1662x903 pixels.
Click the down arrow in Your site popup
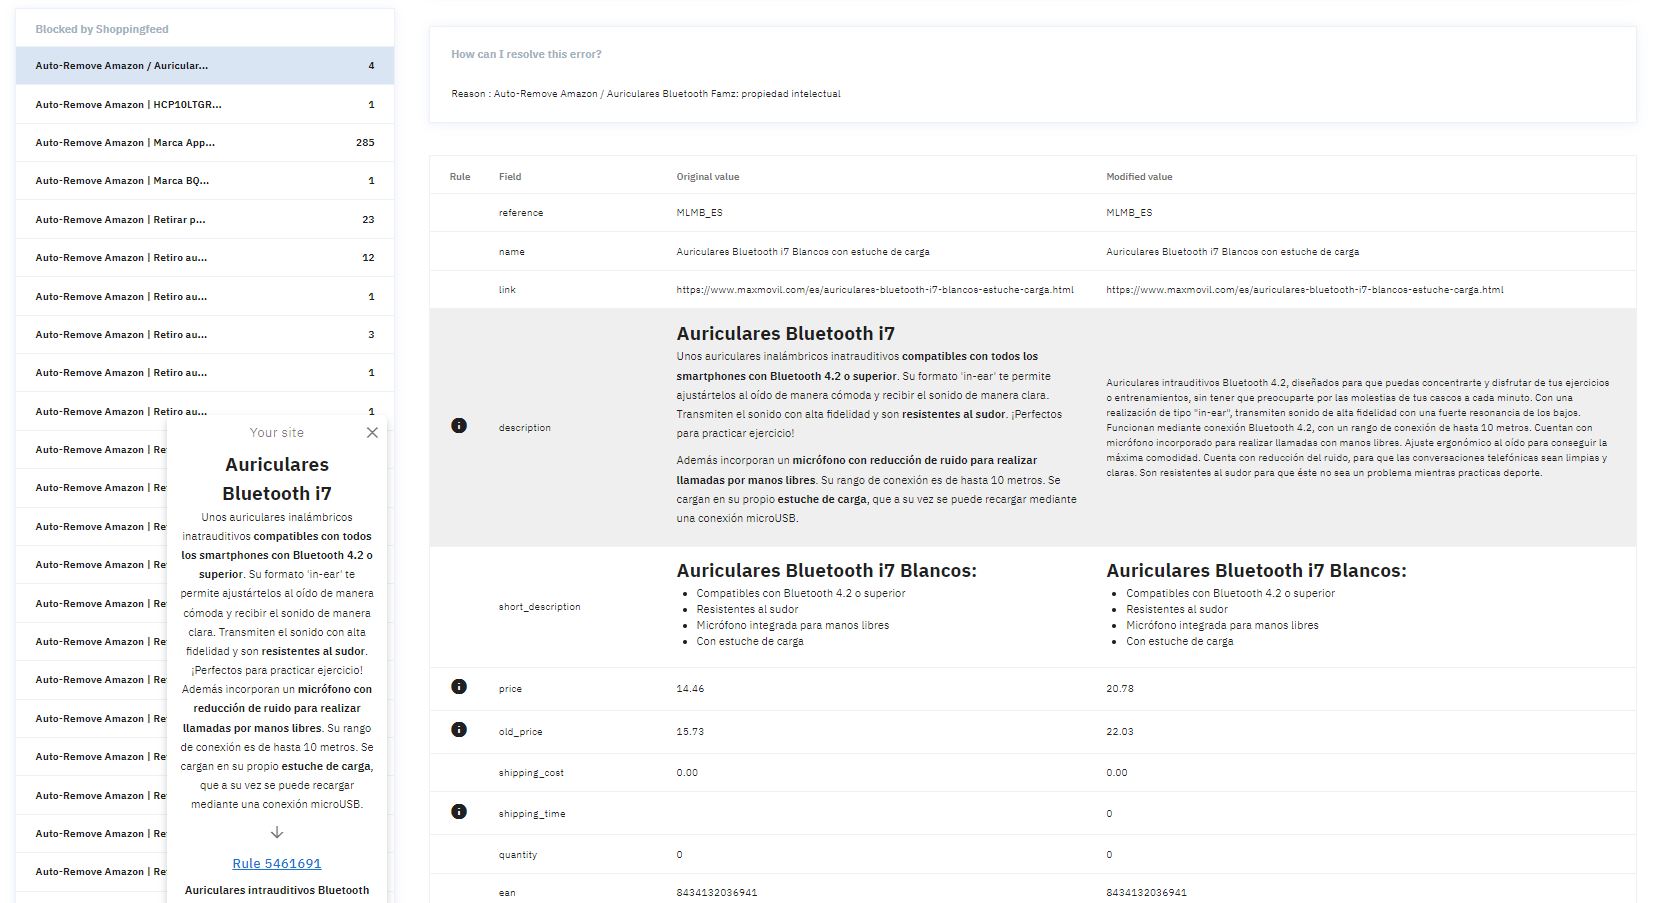[277, 832]
